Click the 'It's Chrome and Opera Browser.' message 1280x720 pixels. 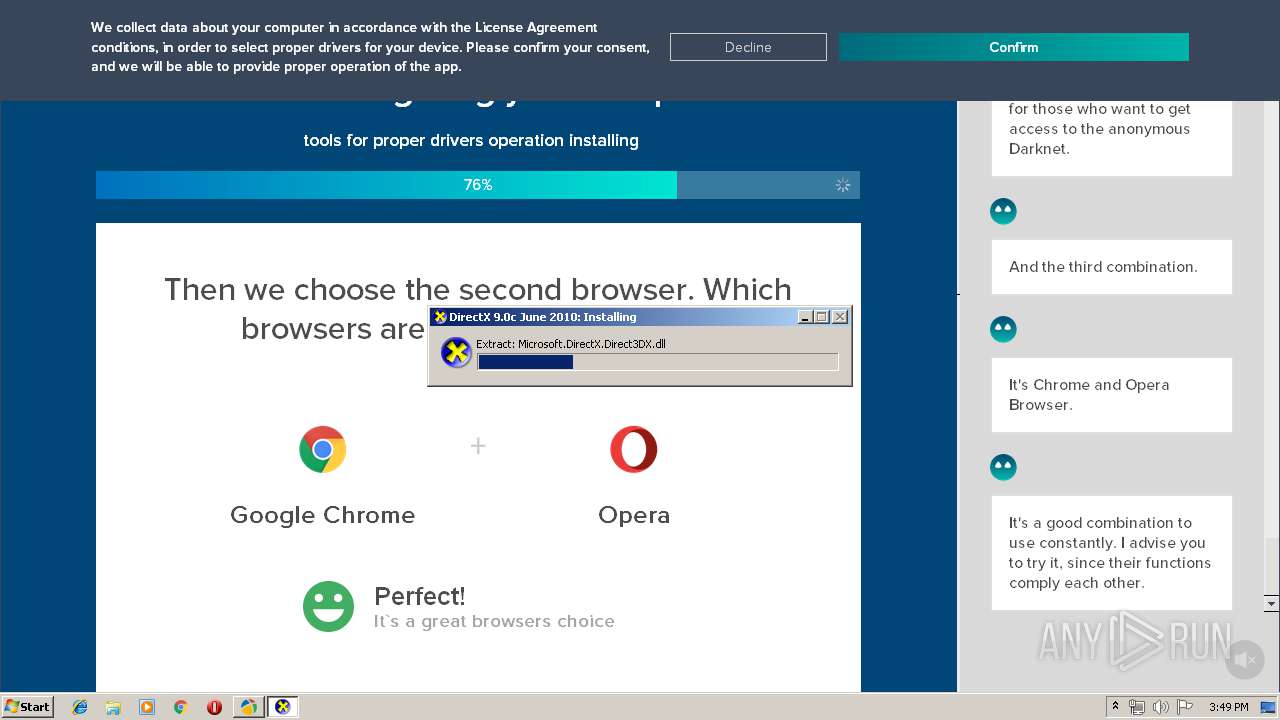coord(1111,395)
